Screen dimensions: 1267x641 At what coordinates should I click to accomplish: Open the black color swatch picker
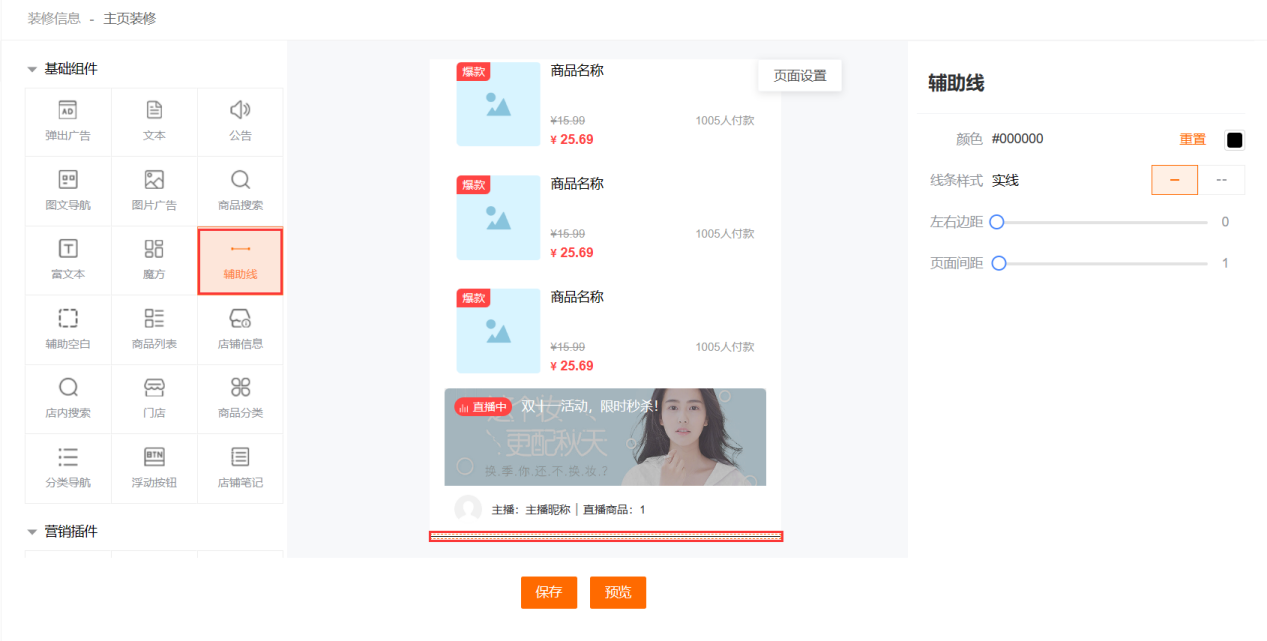pyautogui.click(x=1234, y=140)
